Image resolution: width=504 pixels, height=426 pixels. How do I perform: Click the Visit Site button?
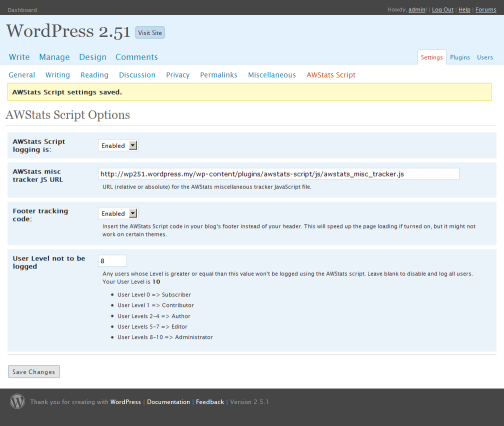click(150, 33)
